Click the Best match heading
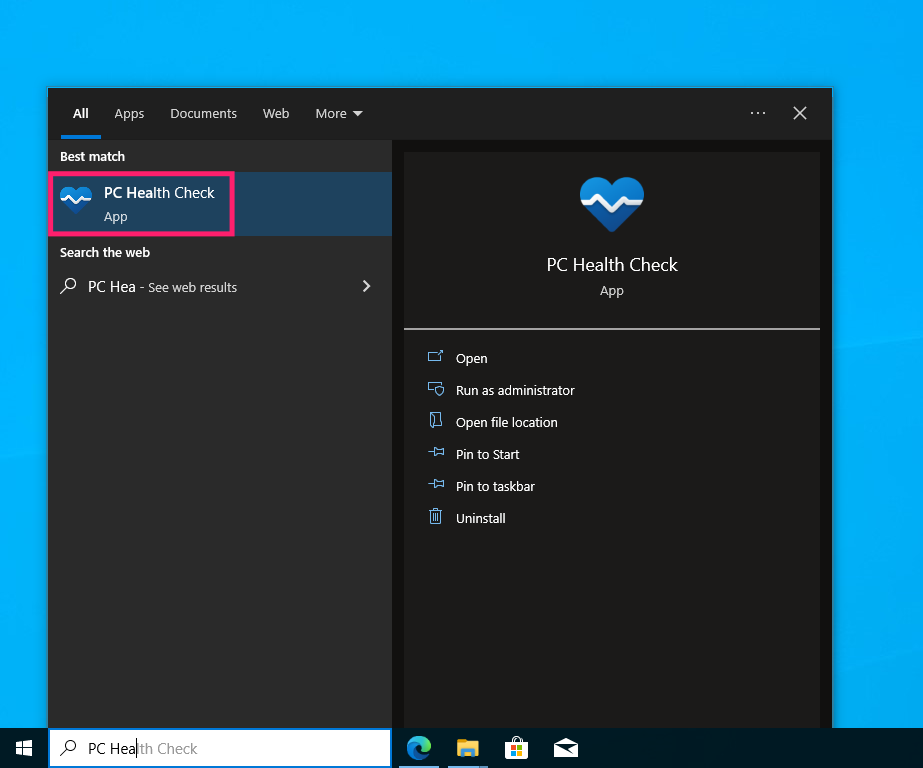Screen dimensions: 923x768 coord(92,157)
